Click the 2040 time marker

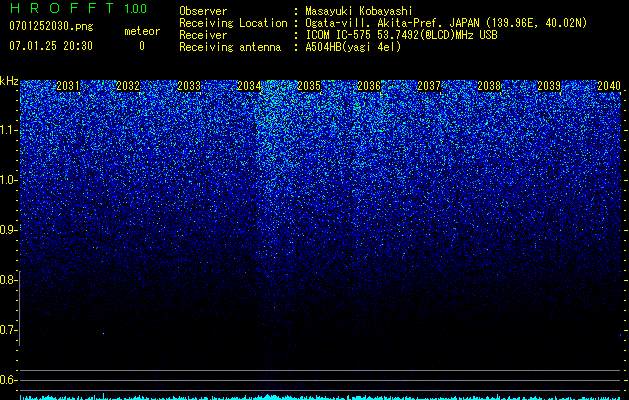coord(609,86)
